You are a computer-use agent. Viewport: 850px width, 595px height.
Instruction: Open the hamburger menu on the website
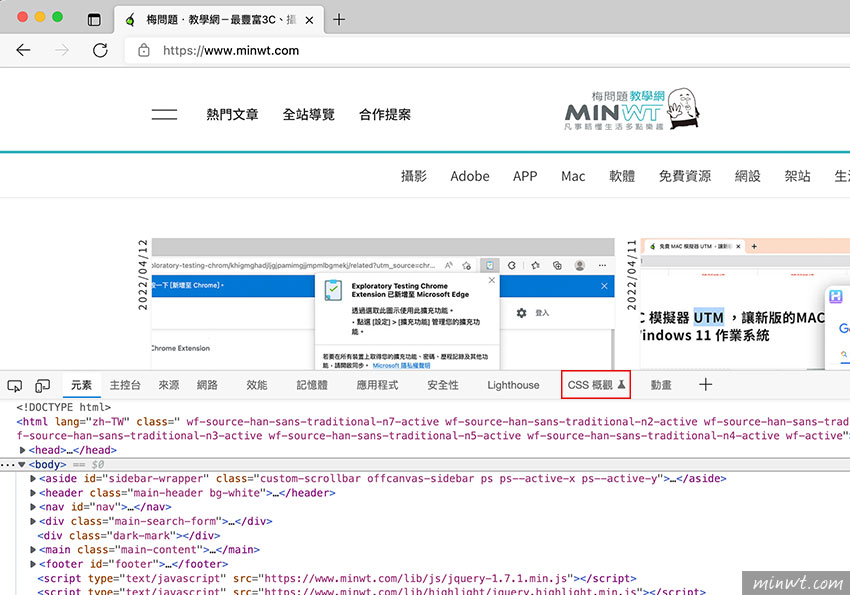[164, 114]
